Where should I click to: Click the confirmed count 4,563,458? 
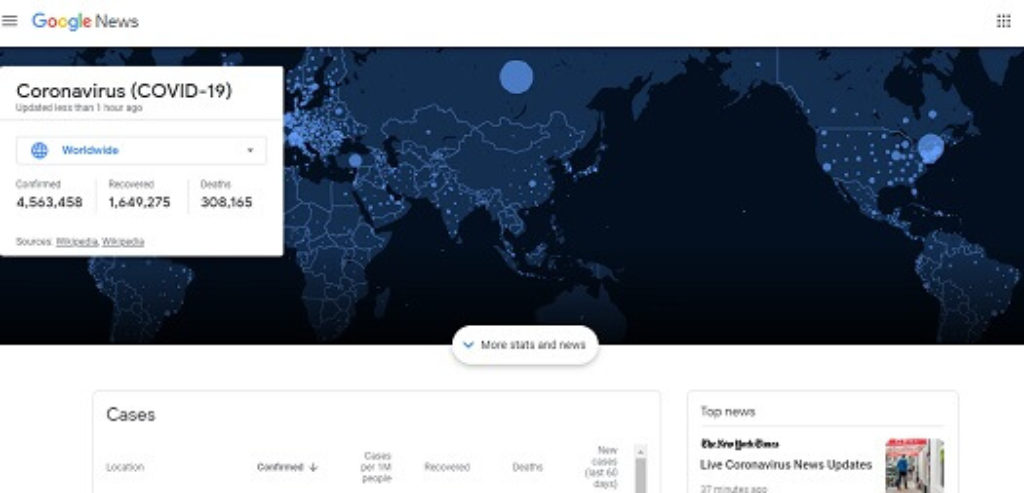pyautogui.click(x=50, y=202)
